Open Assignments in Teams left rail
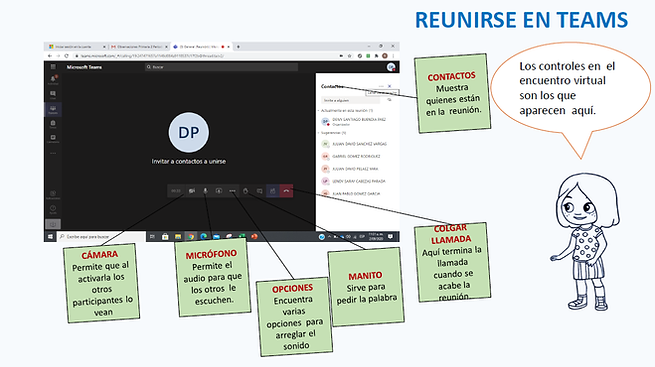655x367 pixels. [53, 124]
